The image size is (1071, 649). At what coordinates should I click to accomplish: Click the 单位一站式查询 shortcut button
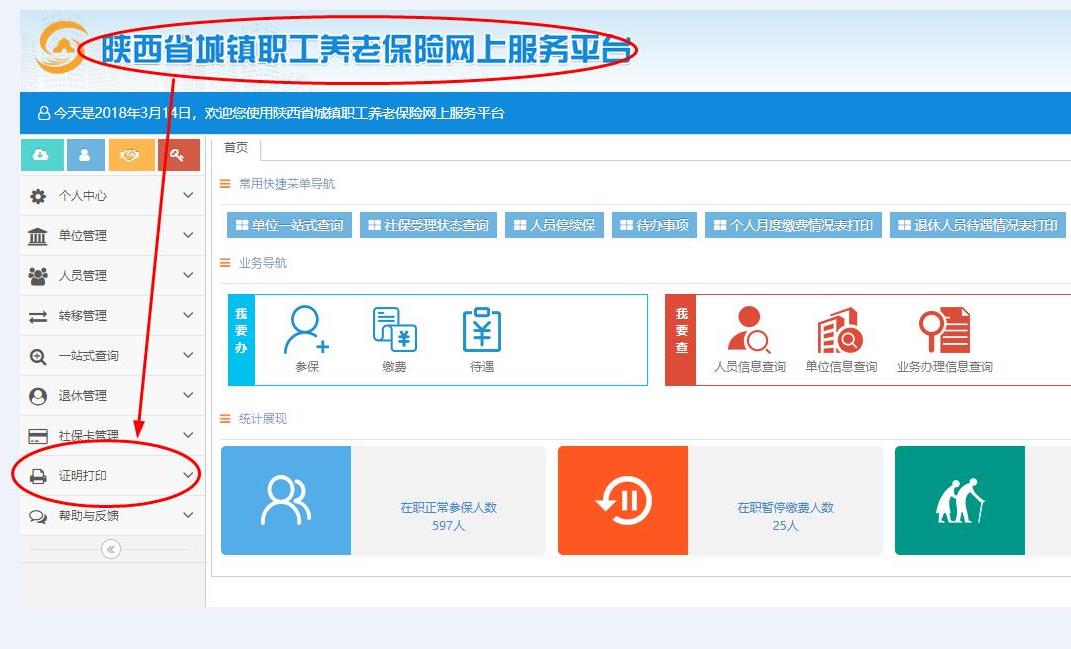tap(290, 225)
